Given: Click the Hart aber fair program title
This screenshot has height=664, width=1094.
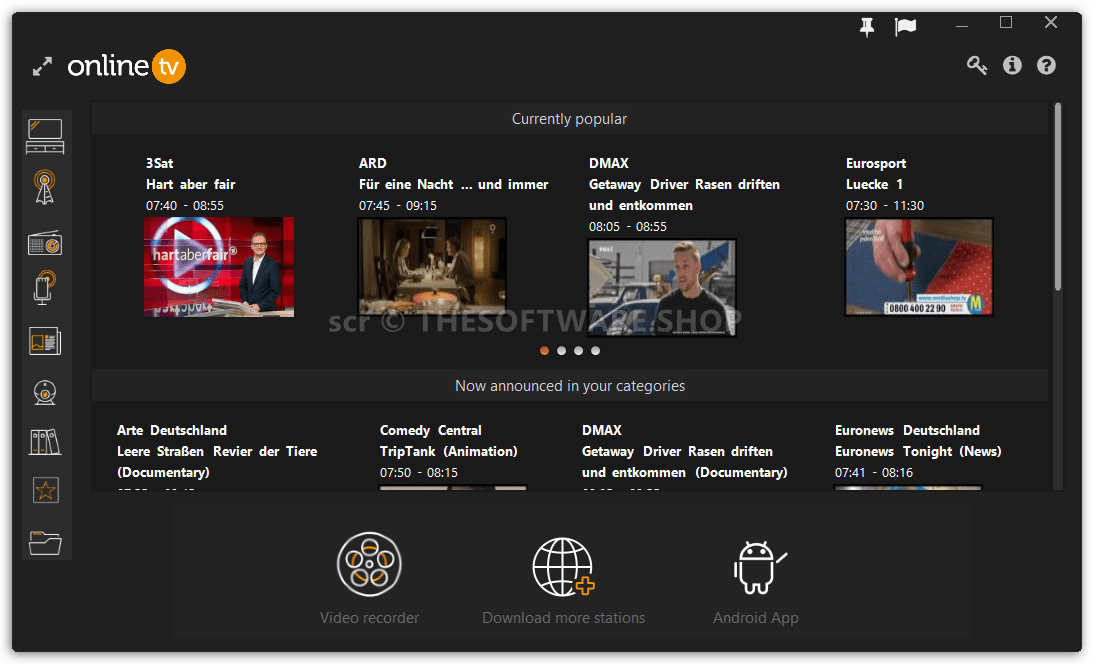Looking at the screenshot, I should (x=190, y=184).
